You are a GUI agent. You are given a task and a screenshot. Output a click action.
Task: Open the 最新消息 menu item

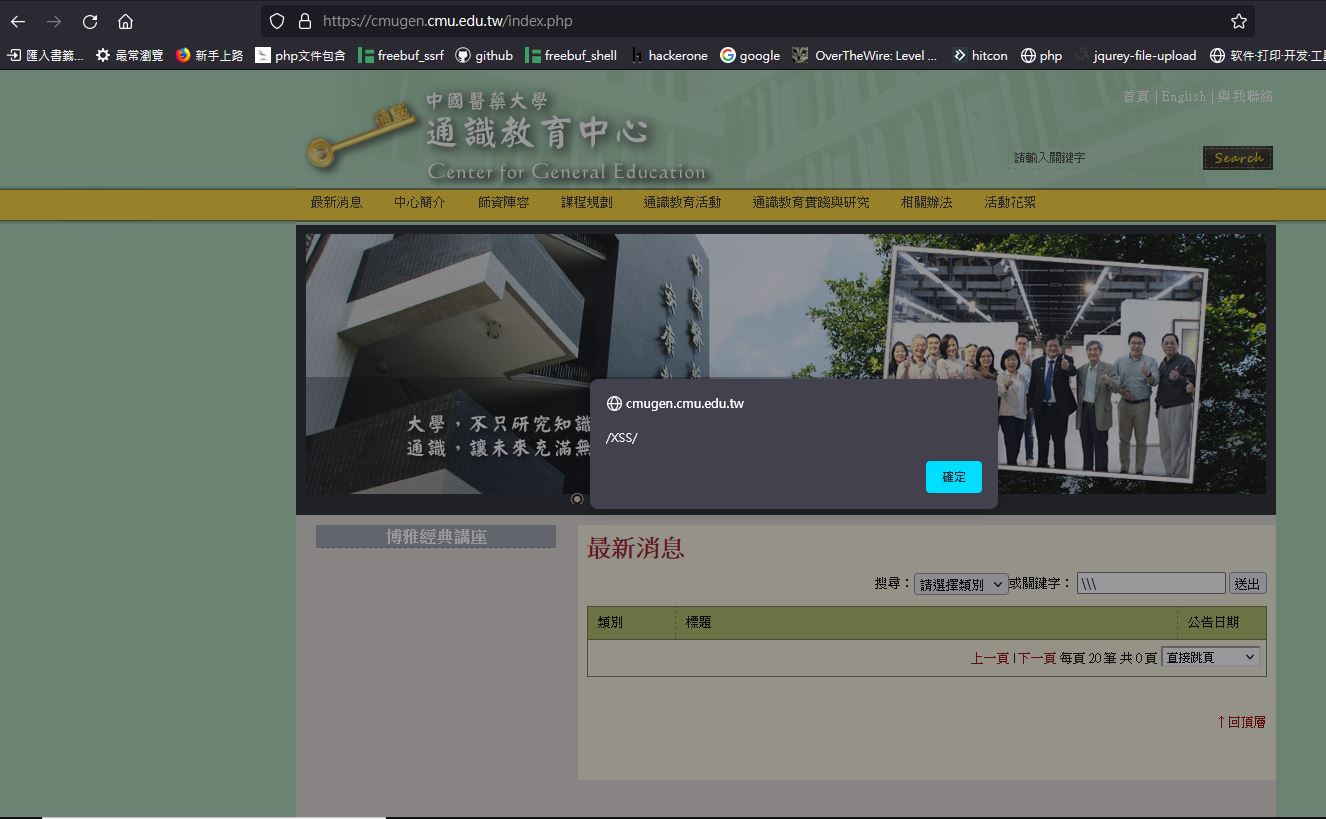[x=336, y=202]
